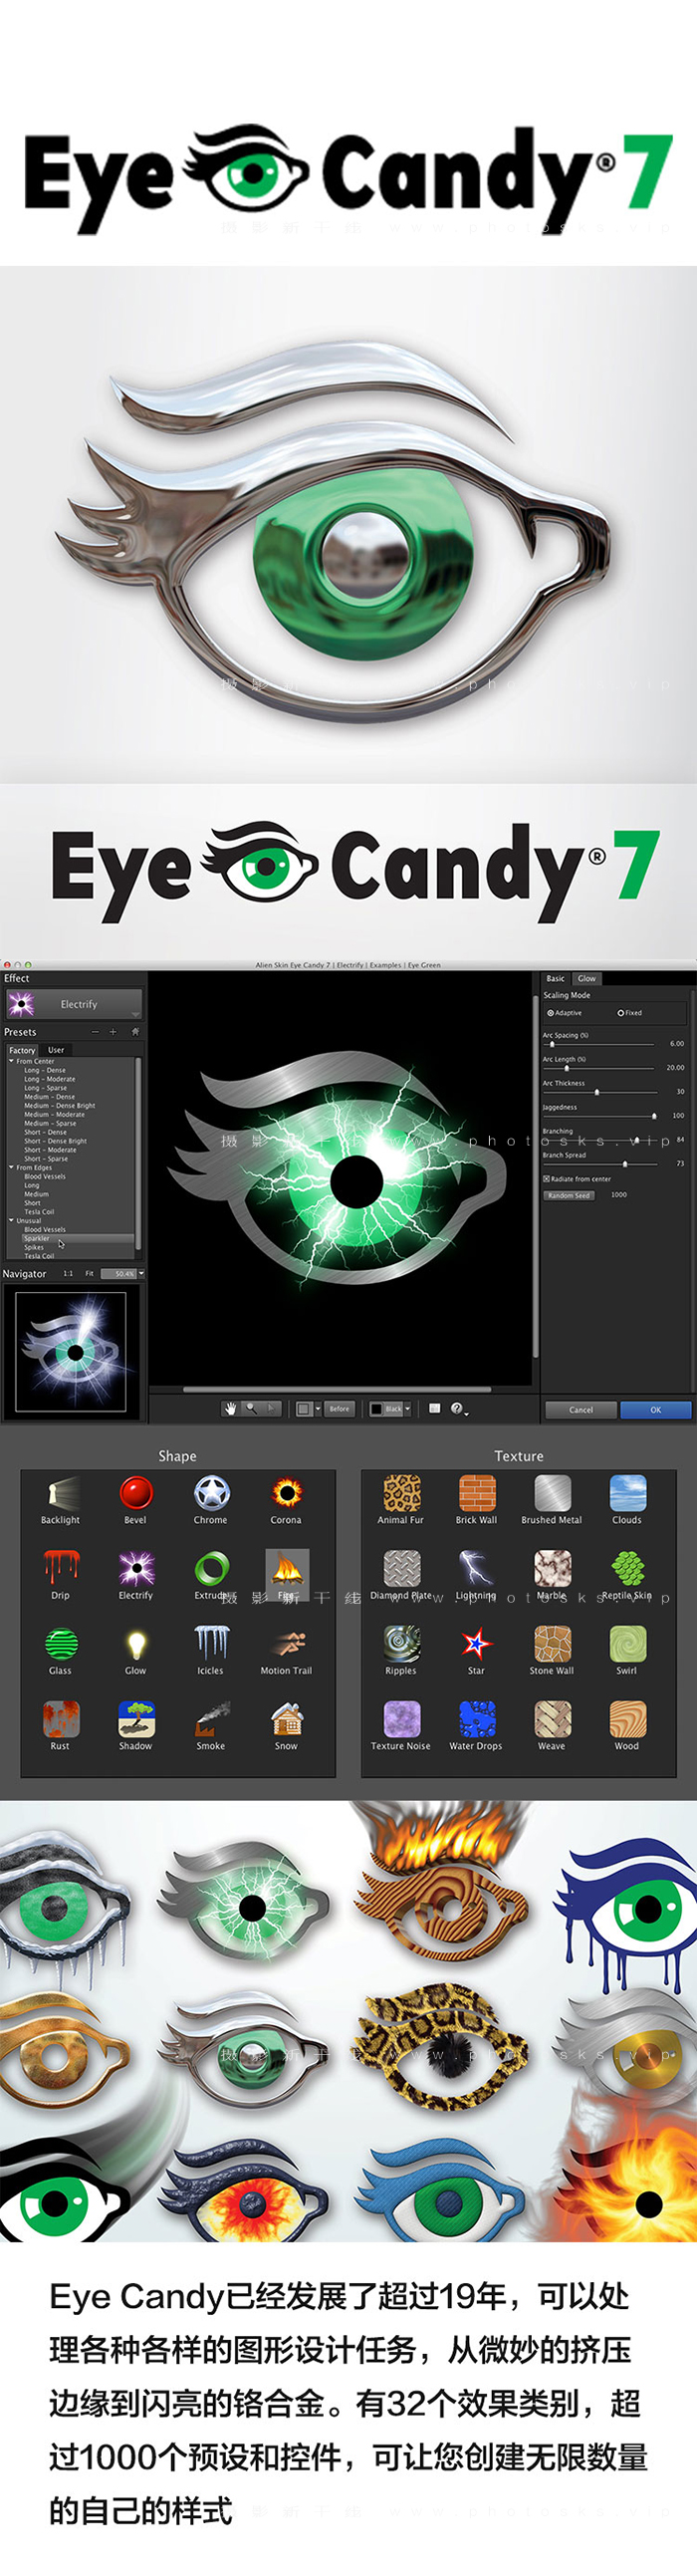Collapse the From Edges preset group
Viewport: 697px width, 2576px height.
click(12, 1167)
